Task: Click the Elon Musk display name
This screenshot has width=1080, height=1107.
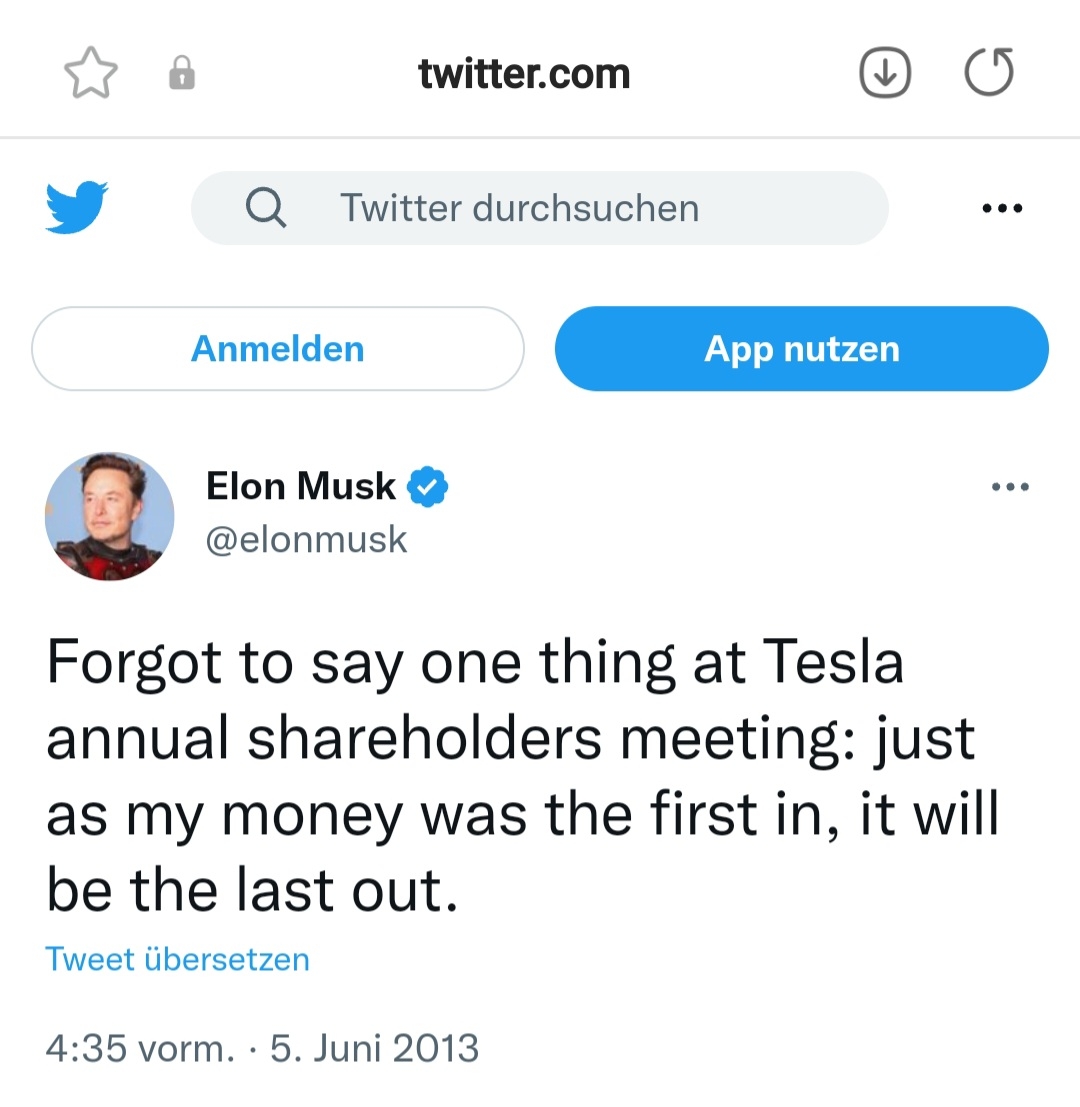Action: click(x=300, y=486)
